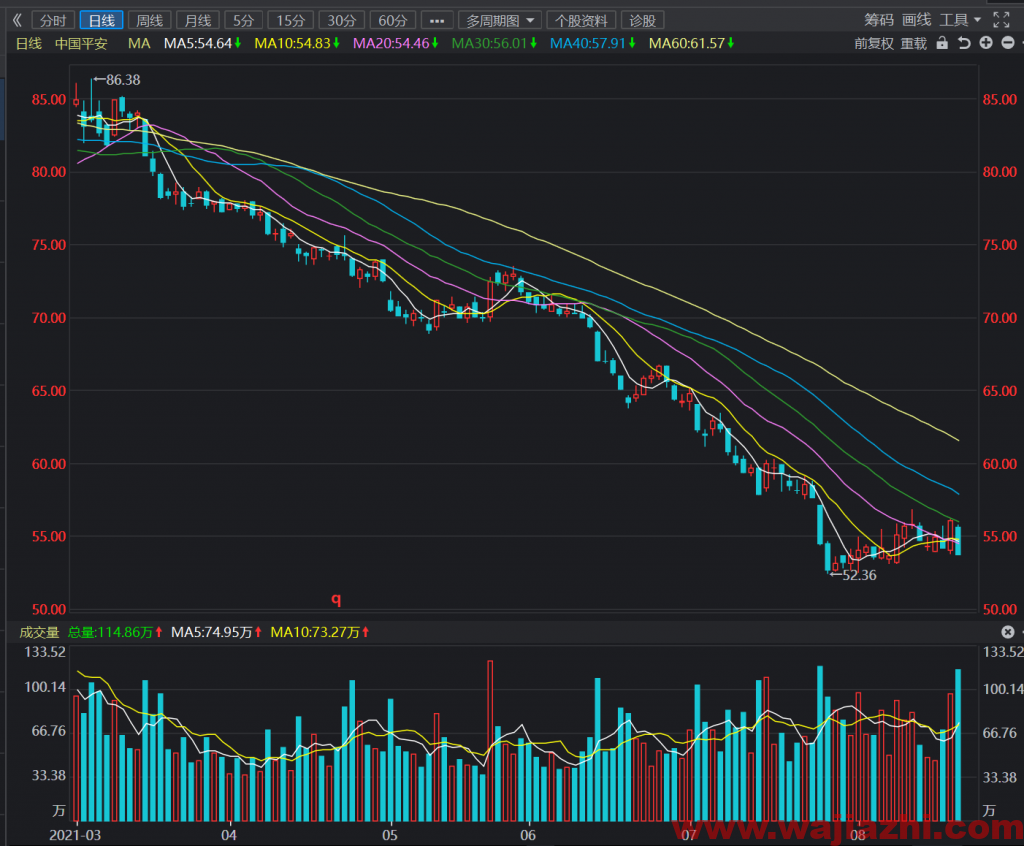Image resolution: width=1024 pixels, height=846 pixels.
Task: Choose the 60分 period tab
Action: pyautogui.click(x=392, y=20)
